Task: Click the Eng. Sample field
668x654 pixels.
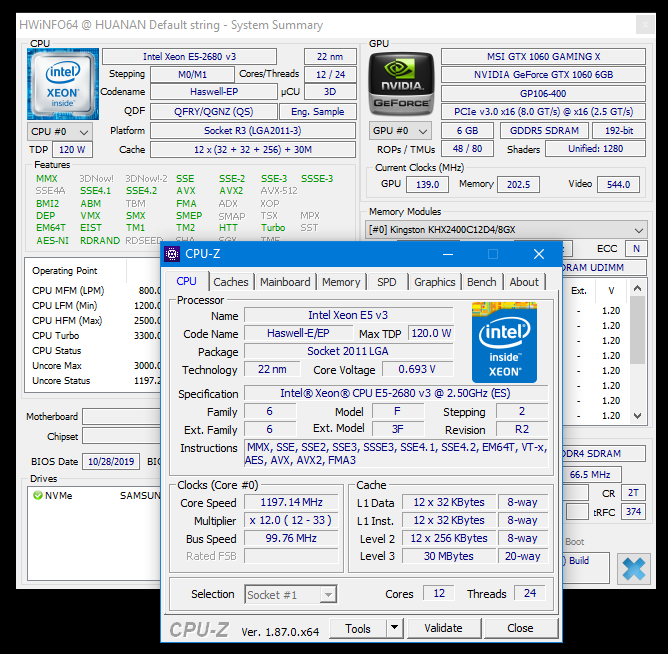Action: [318, 112]
